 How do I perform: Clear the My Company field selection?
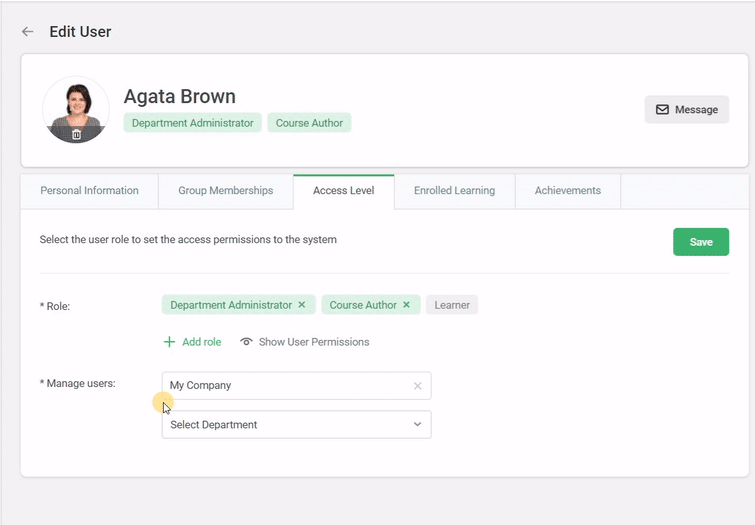[417, 386]
